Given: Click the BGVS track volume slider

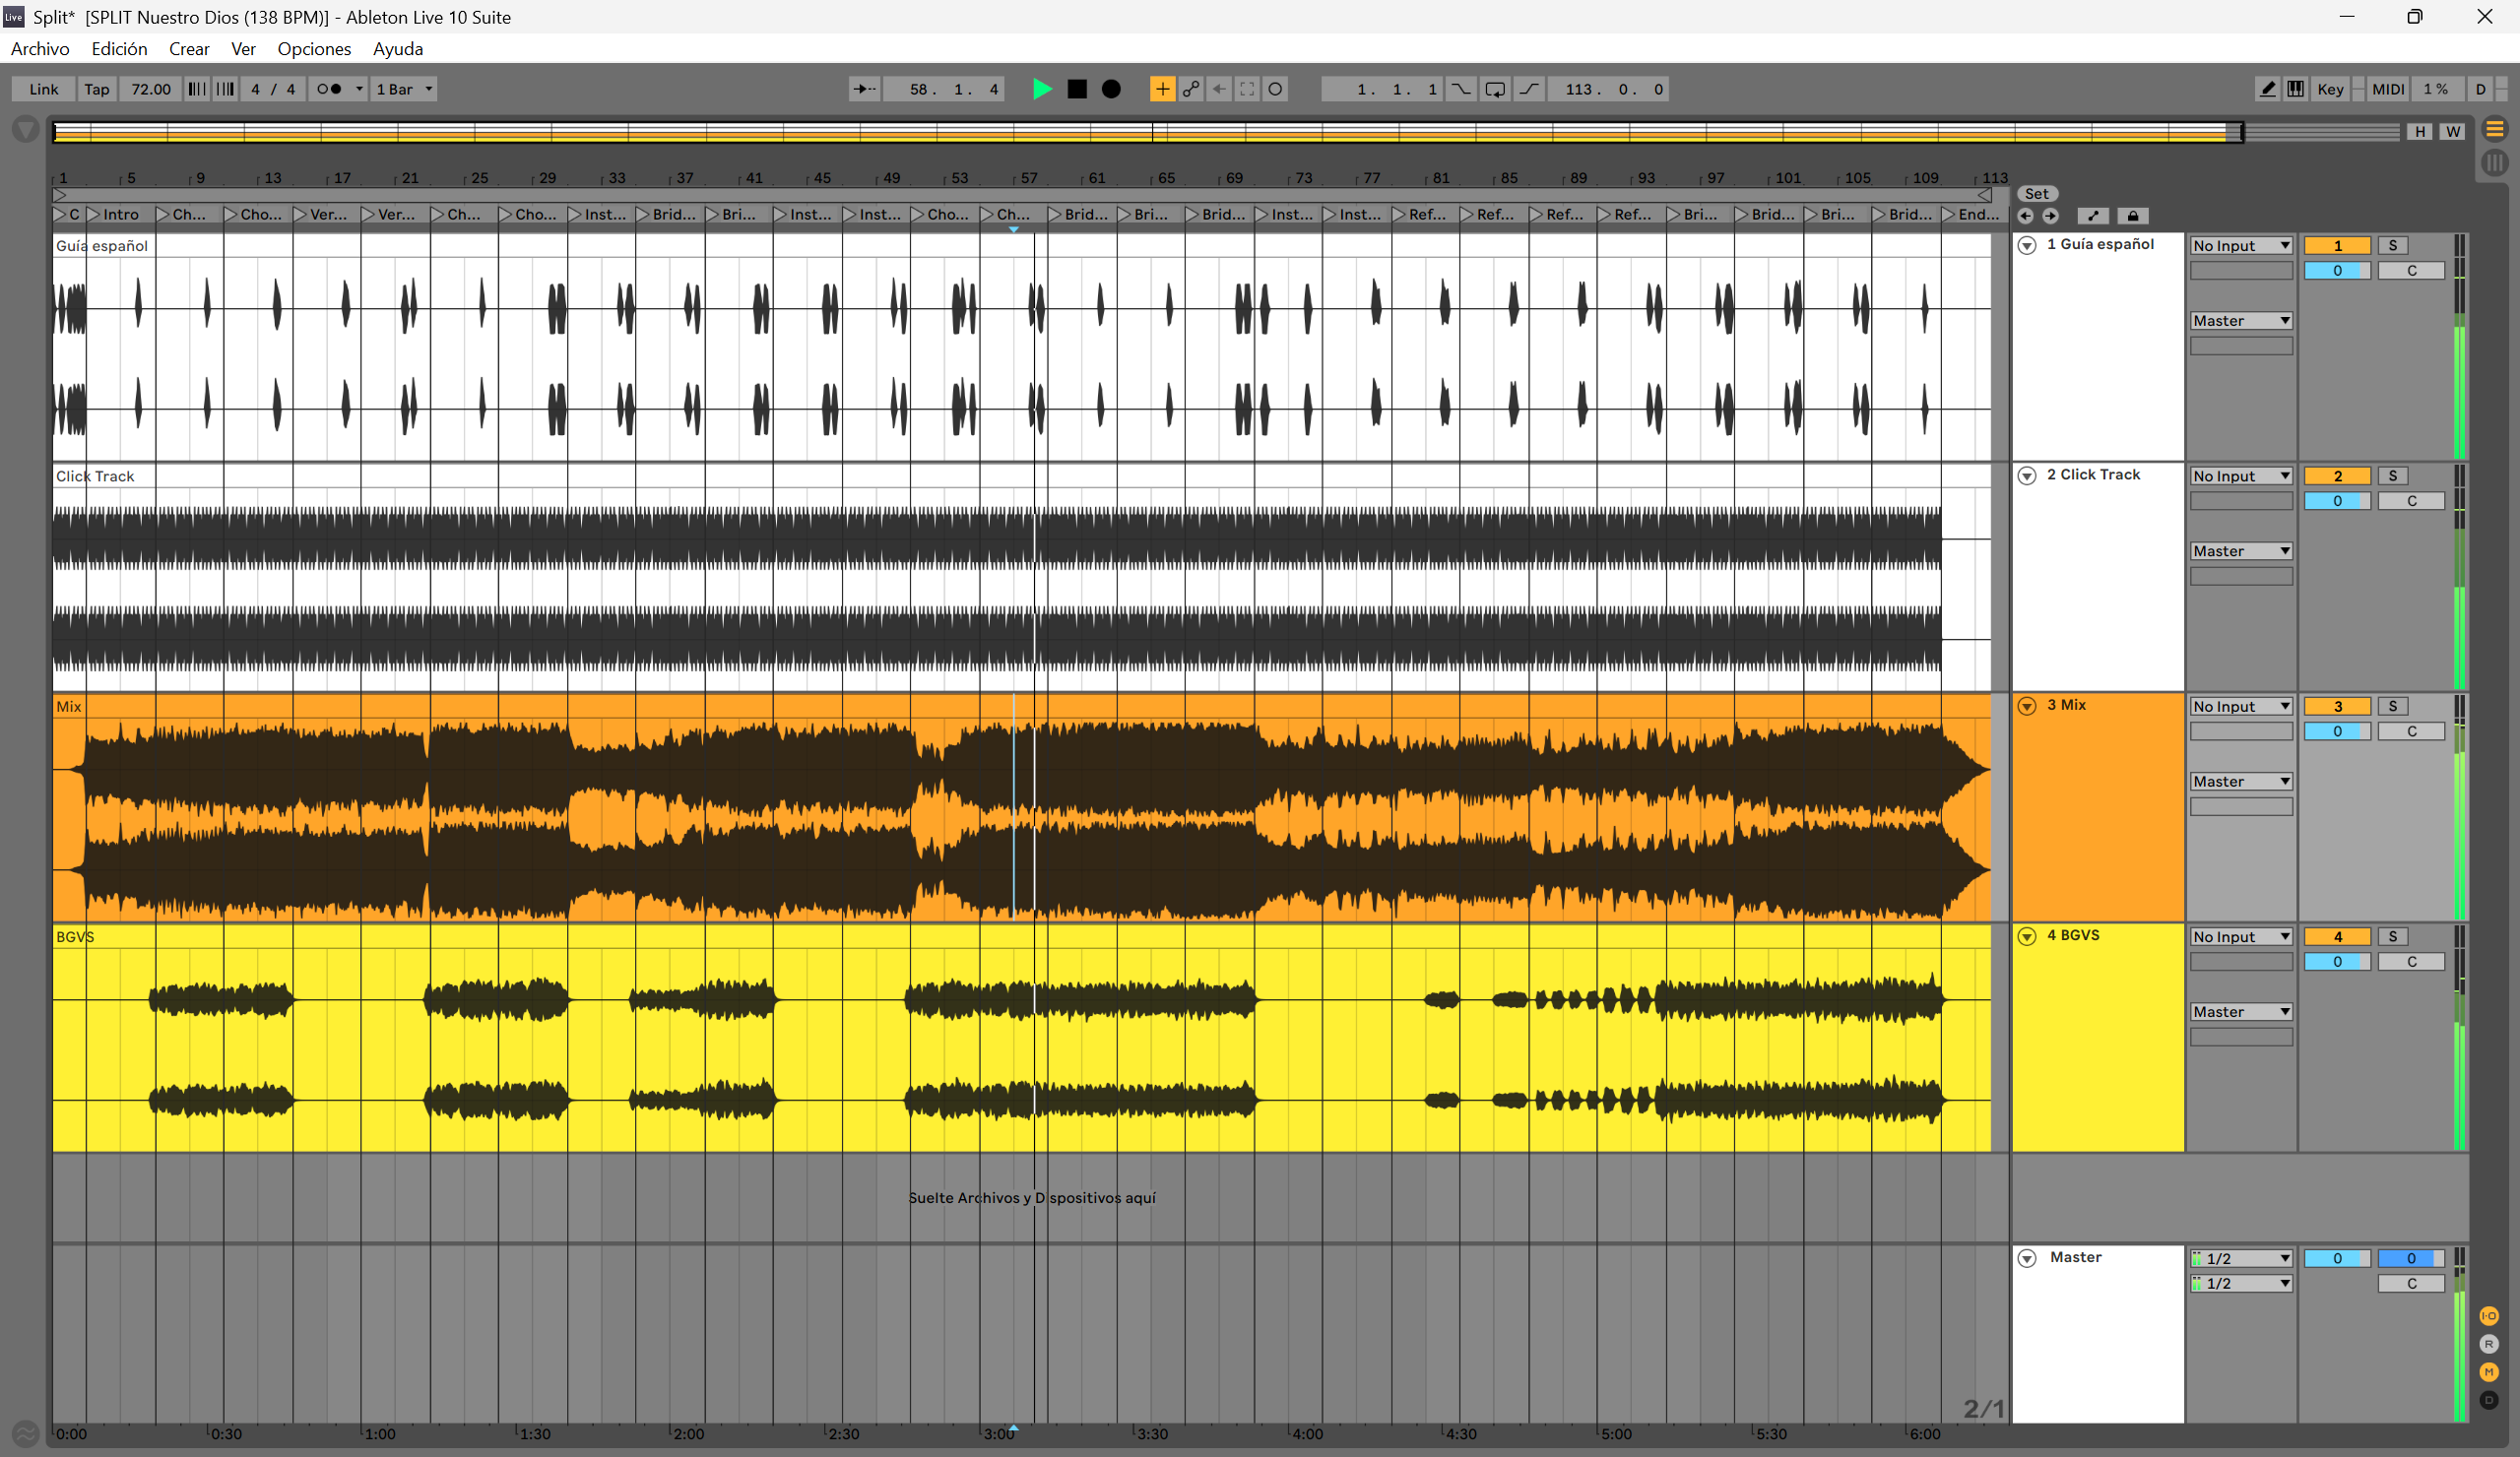Looking at the screenshot, I should [2336, 962].
